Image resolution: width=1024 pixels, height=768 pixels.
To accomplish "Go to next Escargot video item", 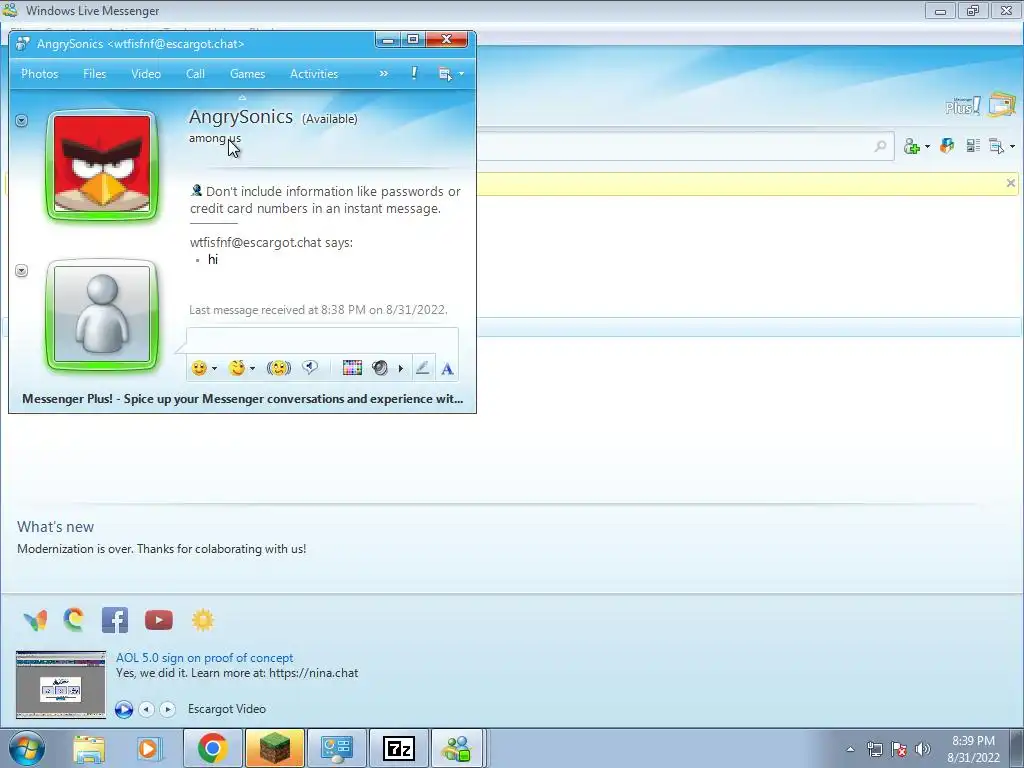I will point(168,709).
